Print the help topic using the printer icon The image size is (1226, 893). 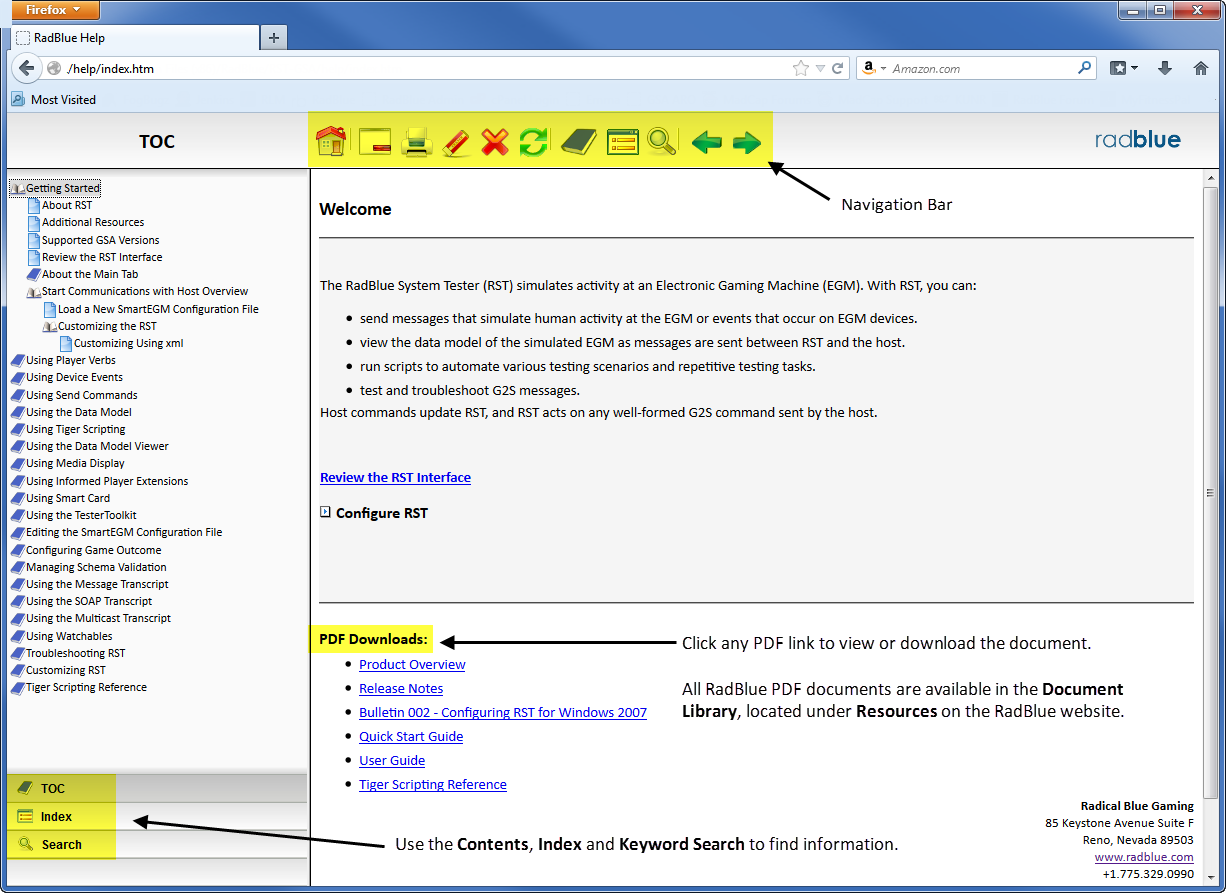pos(416,142)
